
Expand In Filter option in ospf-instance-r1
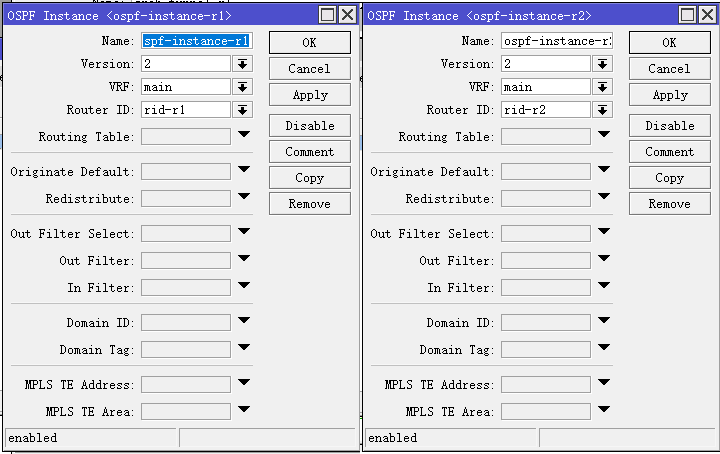pos(244,286)
